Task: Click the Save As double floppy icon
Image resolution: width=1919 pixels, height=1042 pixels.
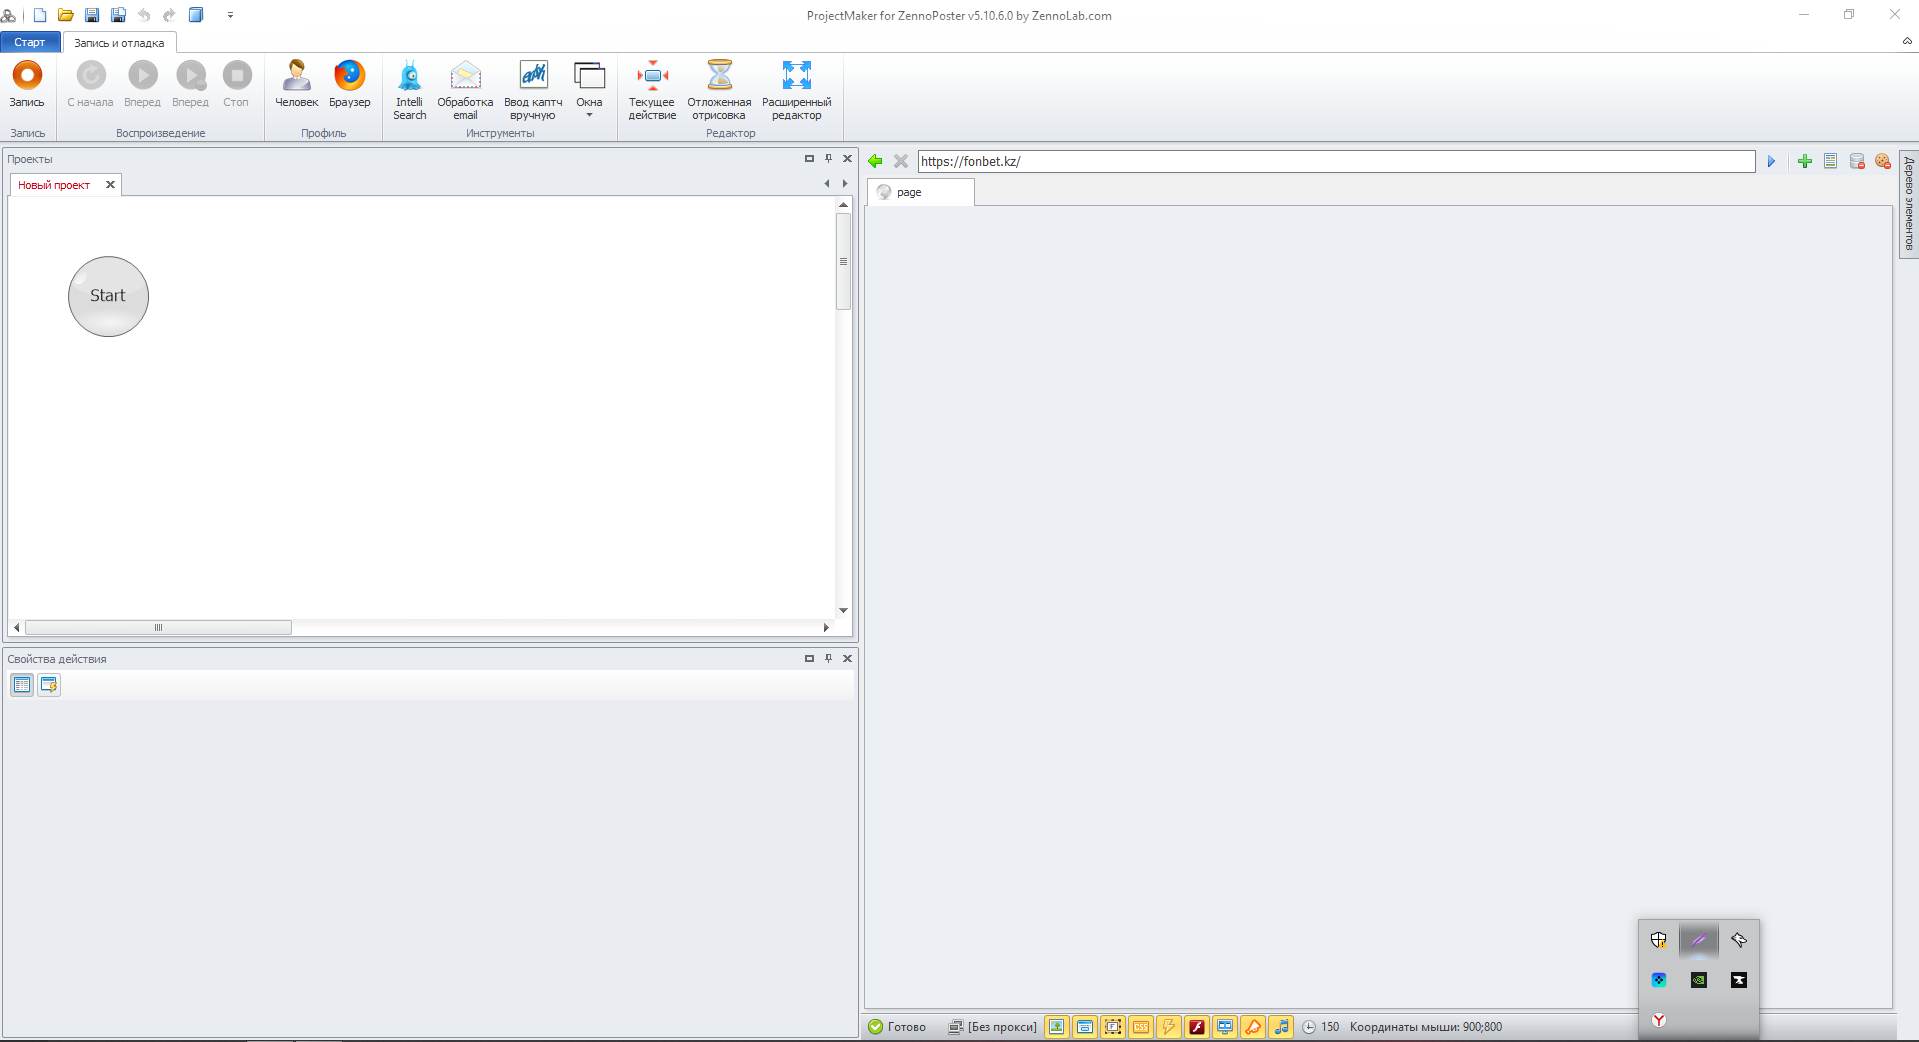Action: click(x=118, y=15)
